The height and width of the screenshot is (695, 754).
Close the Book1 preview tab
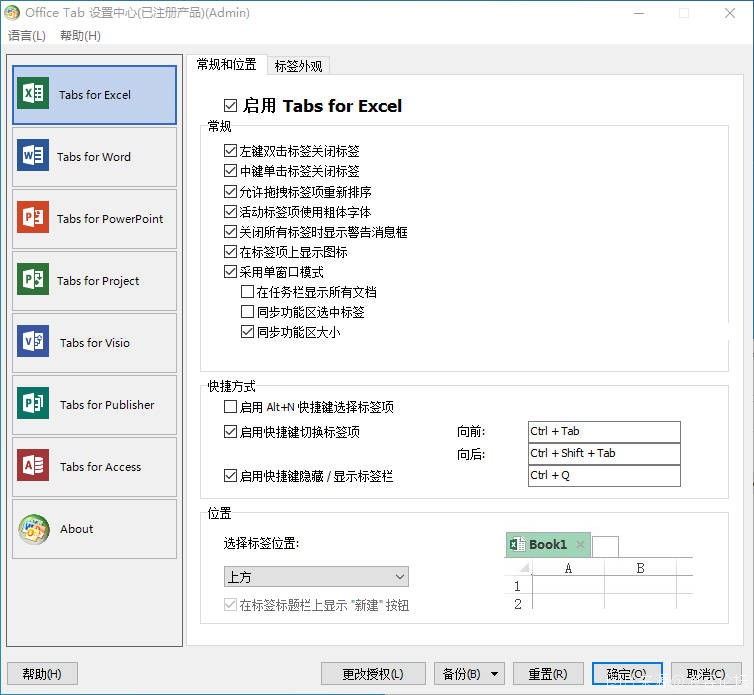(x=580, y=544)
